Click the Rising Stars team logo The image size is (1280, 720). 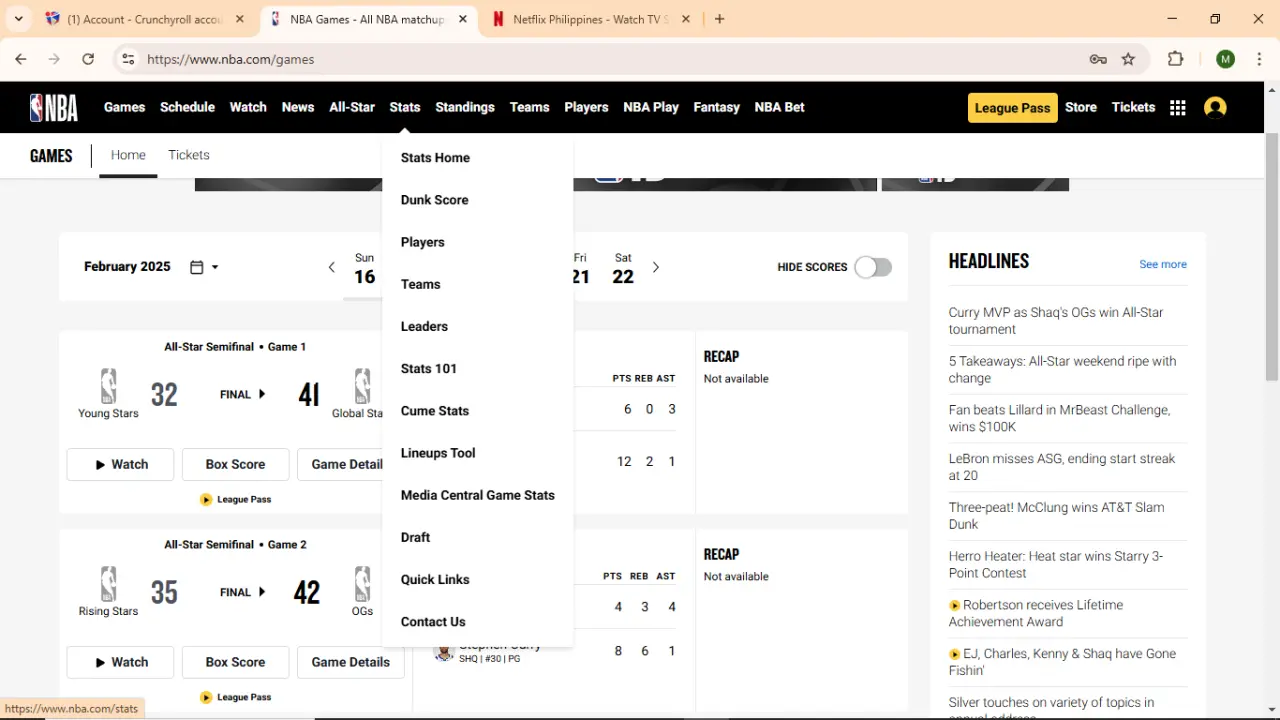(108, 584)
